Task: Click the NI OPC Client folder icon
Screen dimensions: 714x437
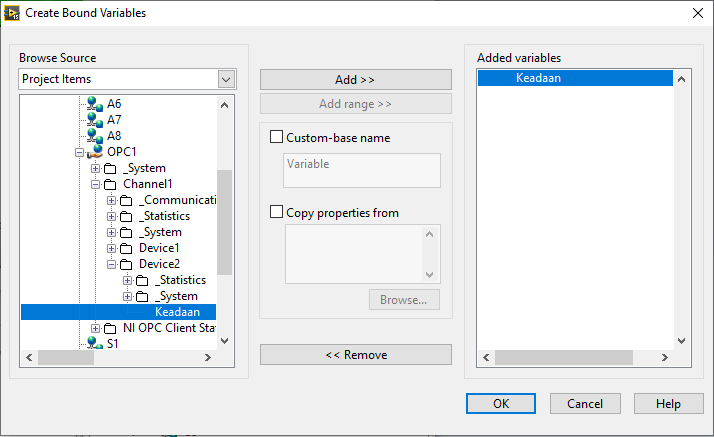Action: coord(110,328)
